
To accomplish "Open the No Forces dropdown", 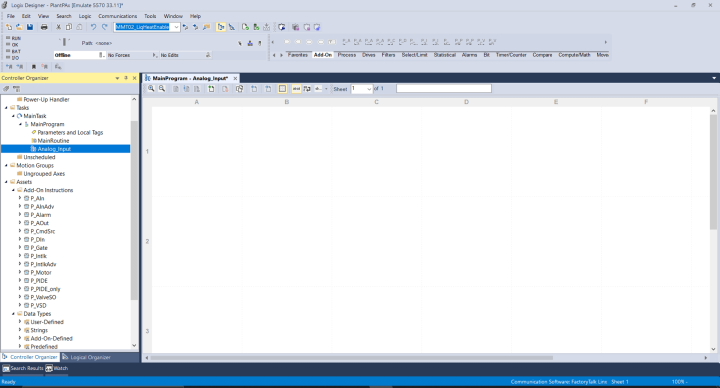I will click(154, 55).
